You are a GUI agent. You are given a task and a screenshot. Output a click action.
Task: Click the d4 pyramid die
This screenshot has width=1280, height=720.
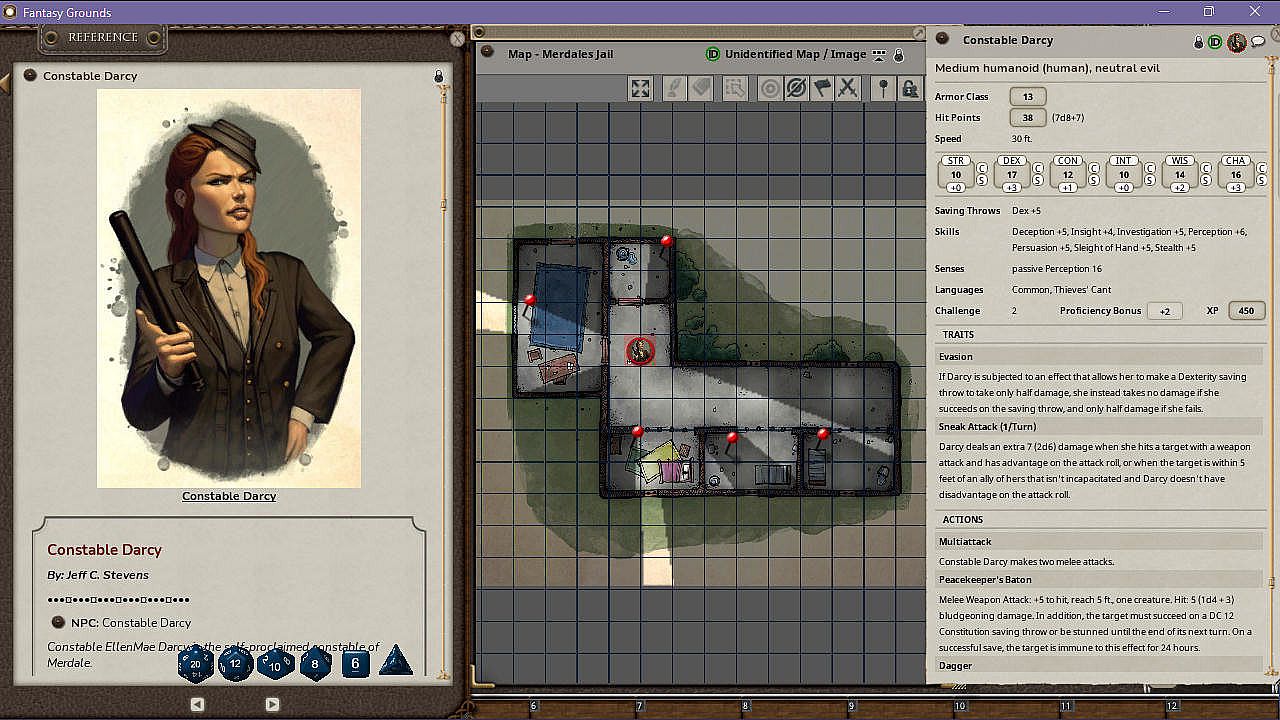(x=396, y=661)
